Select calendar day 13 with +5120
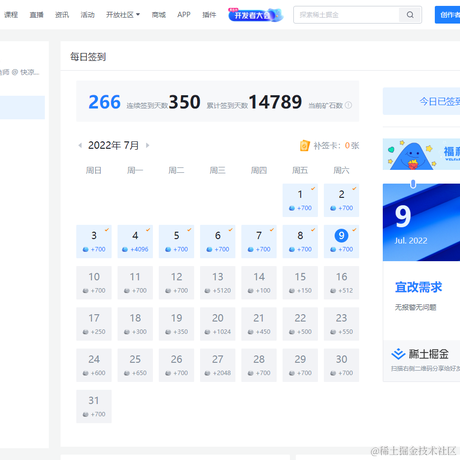Viewport: 460px width, 460px height. pyautogui.click(x=218, y=283)
